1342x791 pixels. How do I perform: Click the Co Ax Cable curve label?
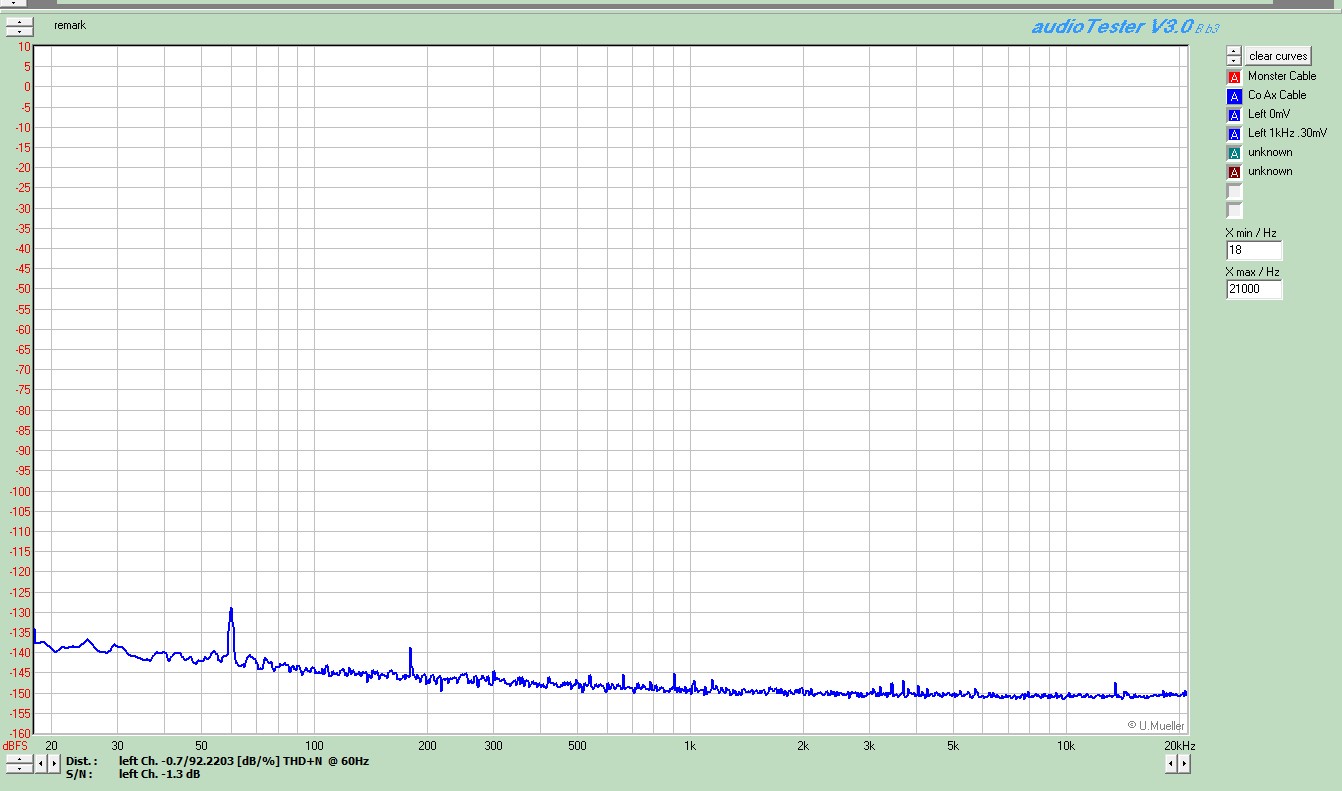click(1277, 95)
